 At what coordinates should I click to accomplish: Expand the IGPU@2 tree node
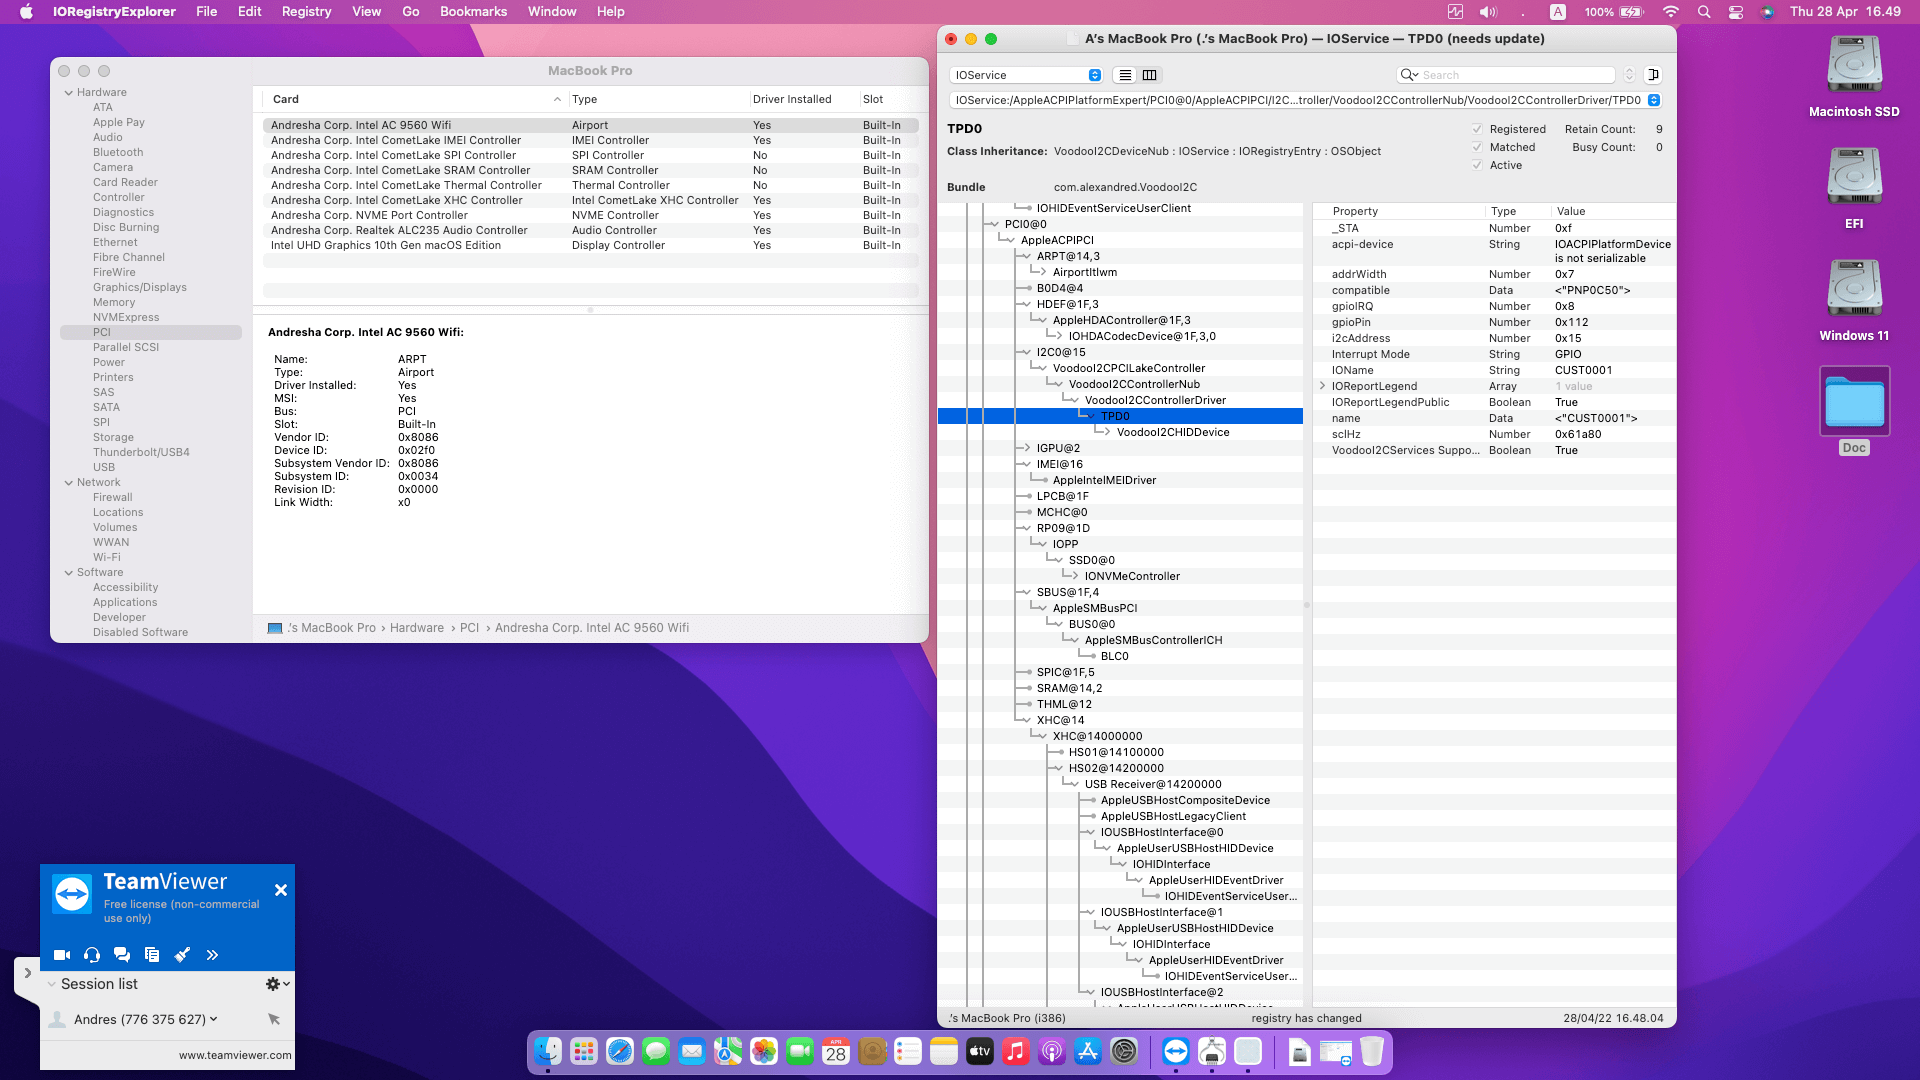[x=1025, y=448]
